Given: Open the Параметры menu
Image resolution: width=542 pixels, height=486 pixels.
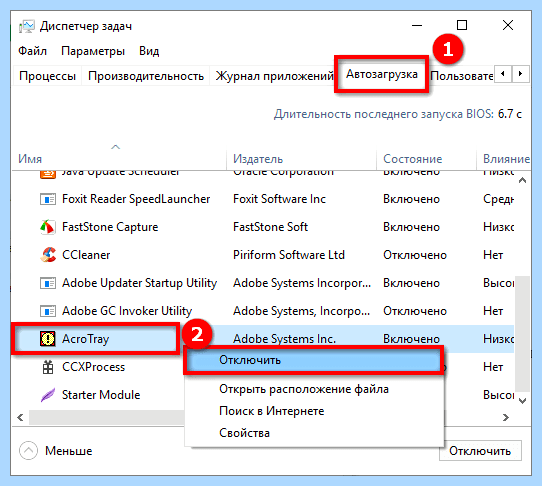Looking at the screenshot, I should pyautogui.click(x=93, y=51).
